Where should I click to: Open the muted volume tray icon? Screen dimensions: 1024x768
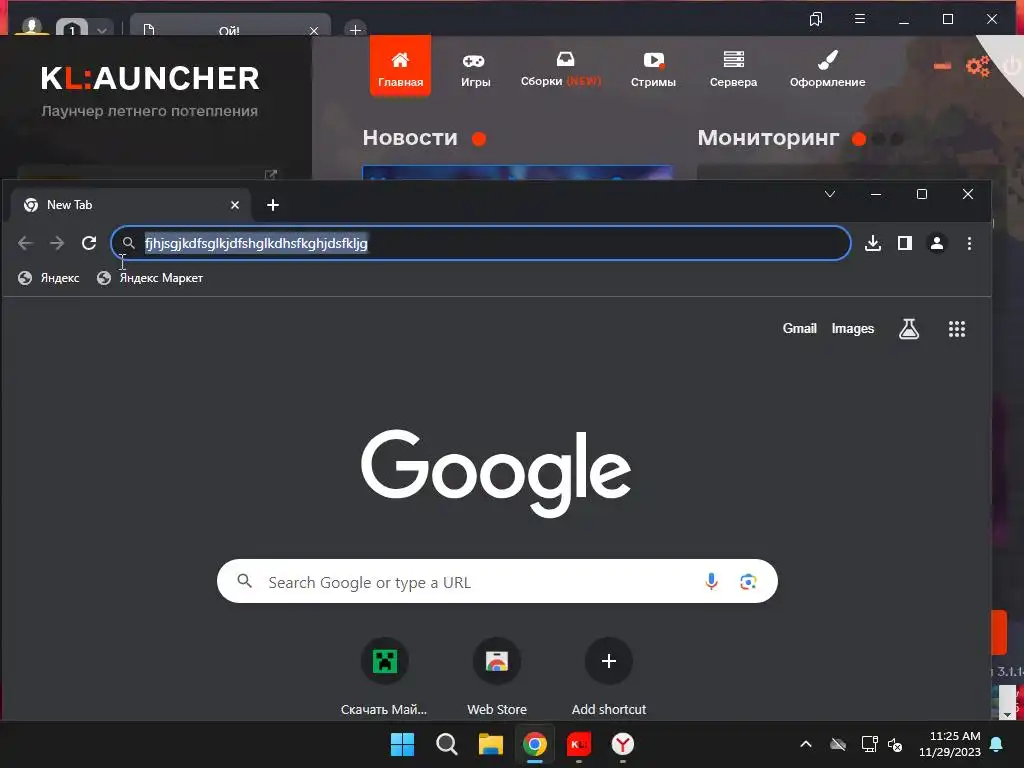point(895,744)
